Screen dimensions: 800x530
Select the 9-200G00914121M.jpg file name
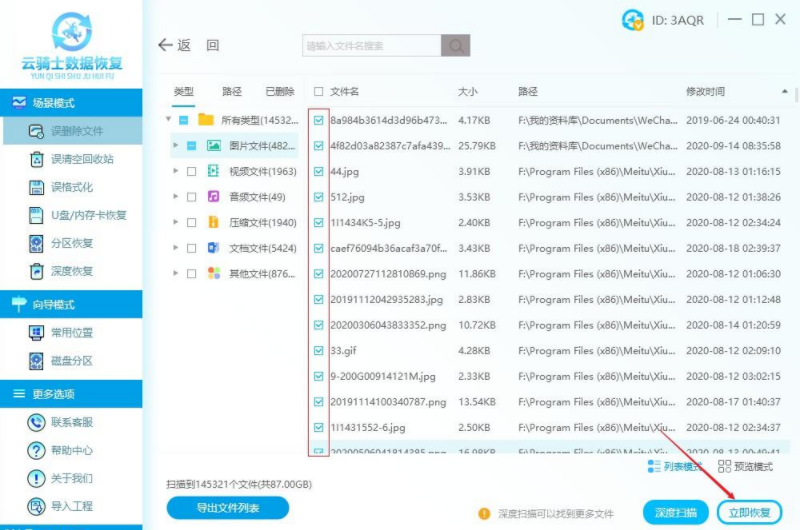click(383, 376)
